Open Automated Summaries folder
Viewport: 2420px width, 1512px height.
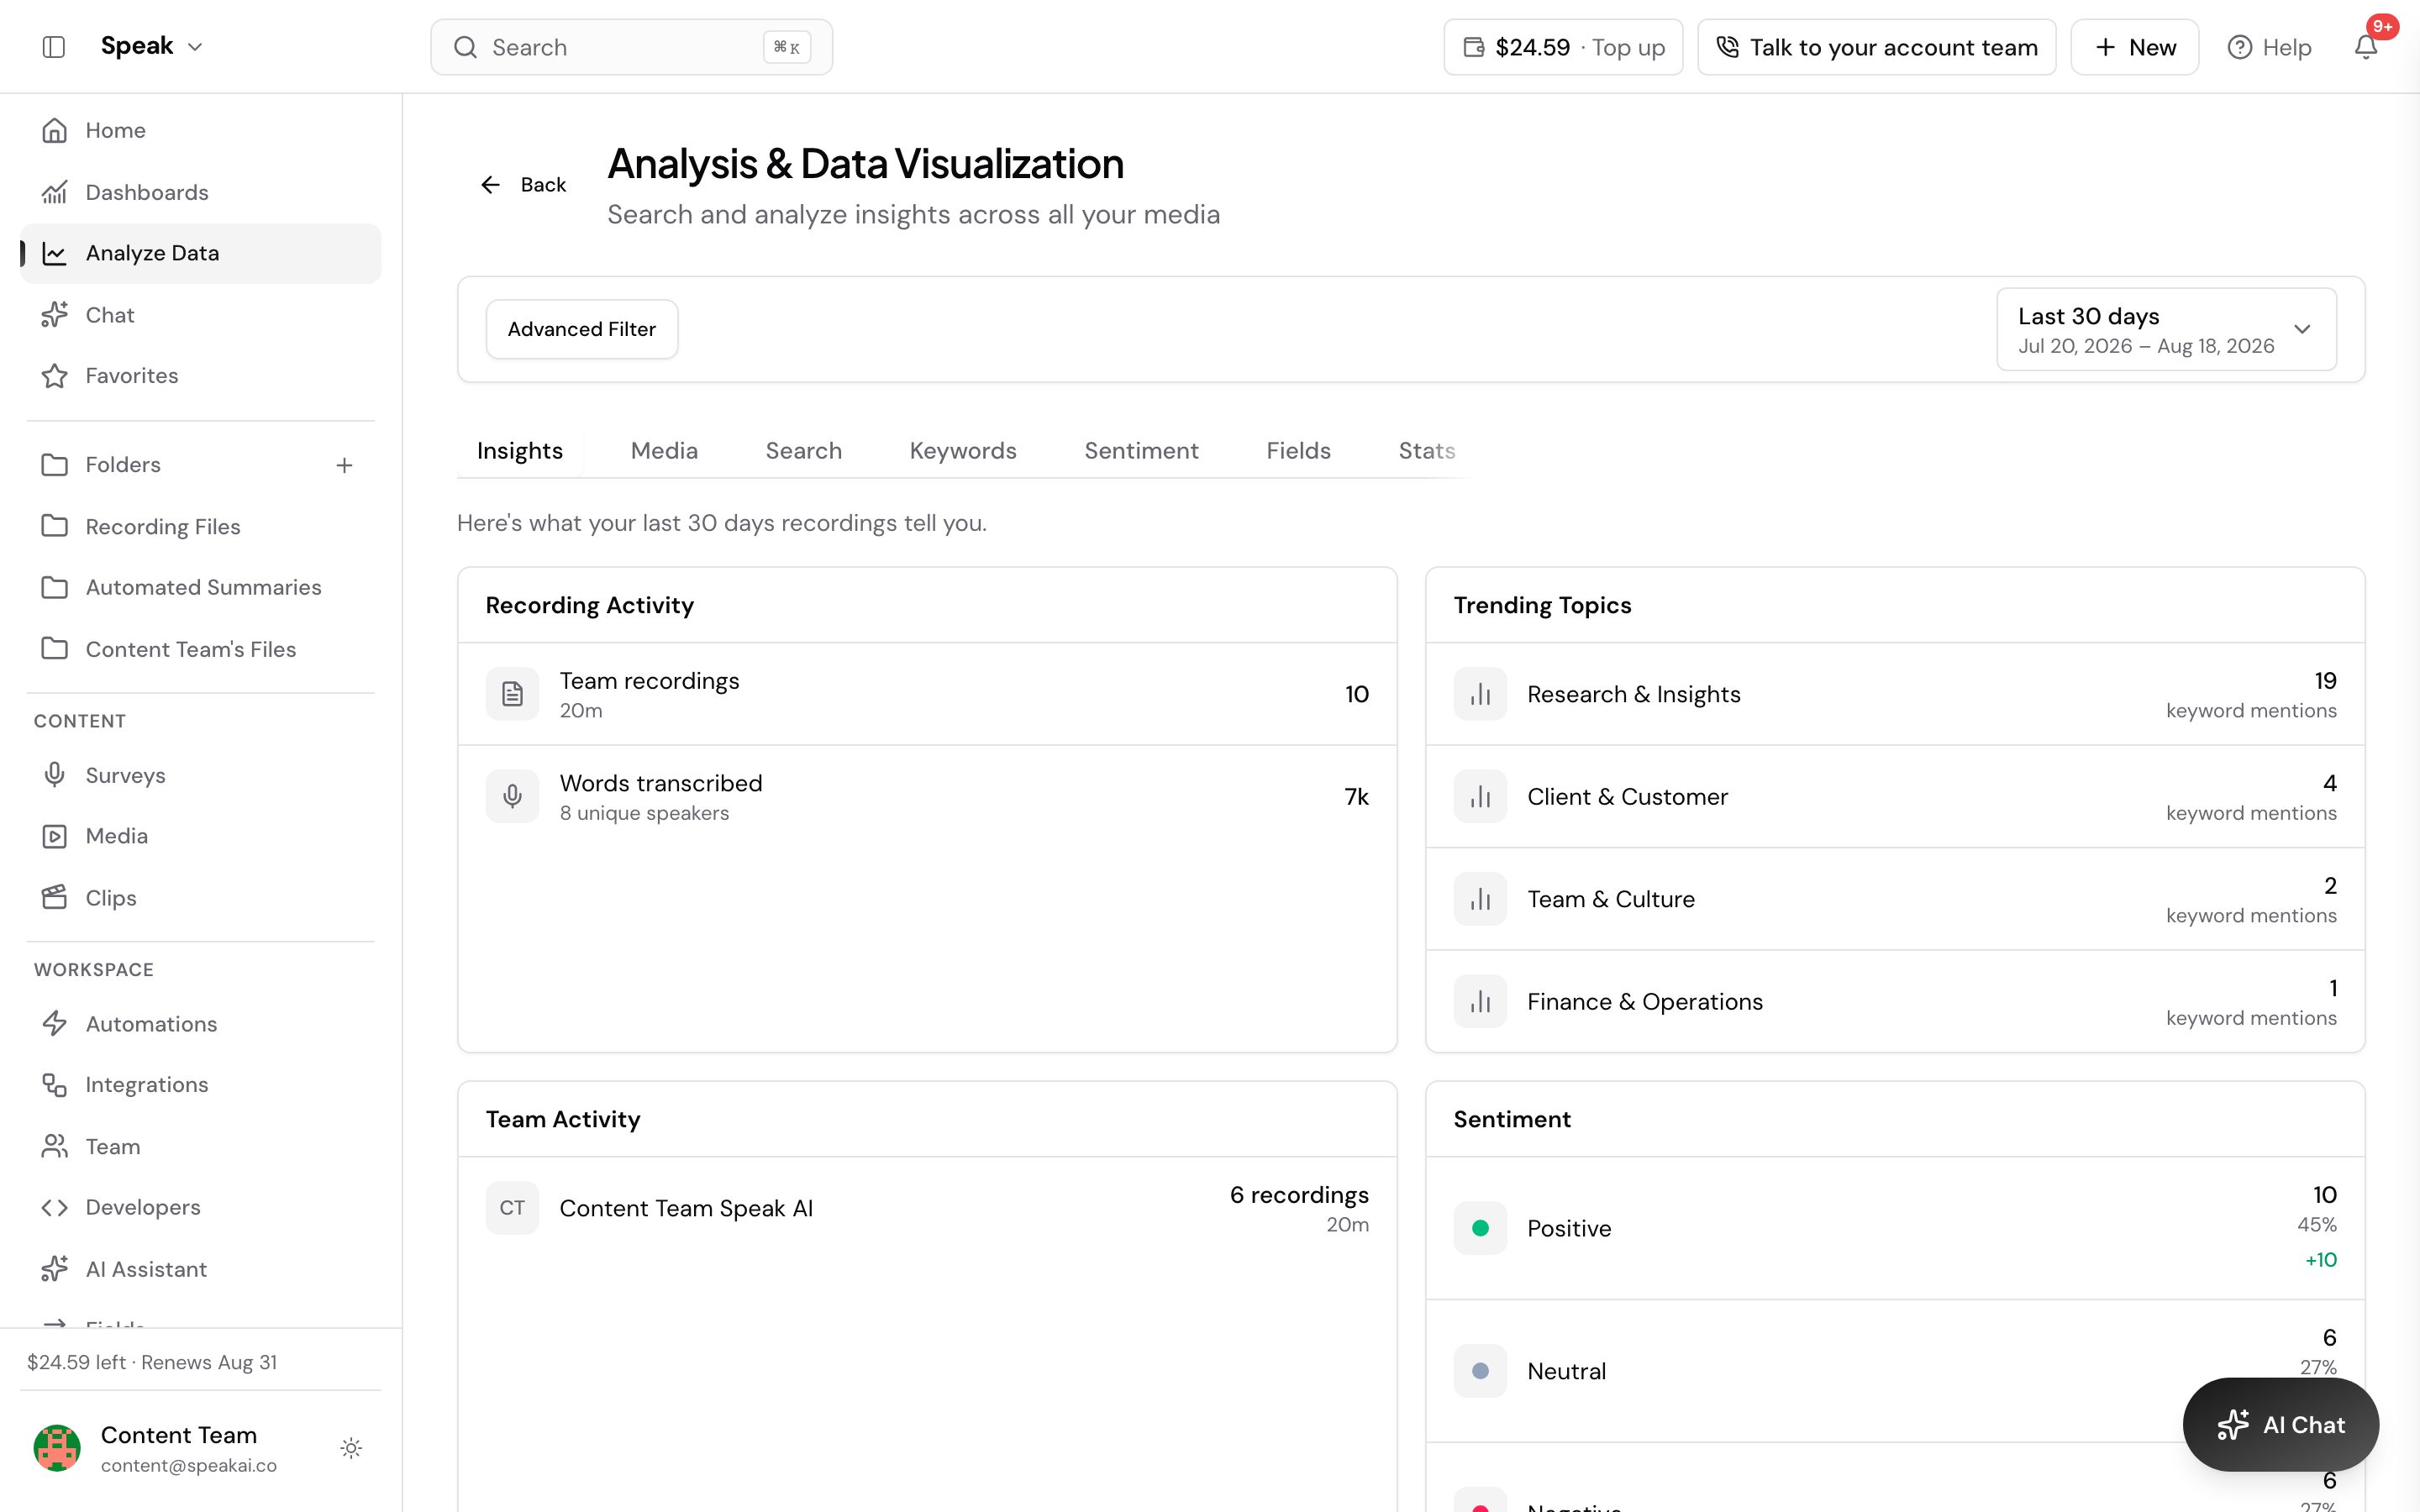(200, 587)
